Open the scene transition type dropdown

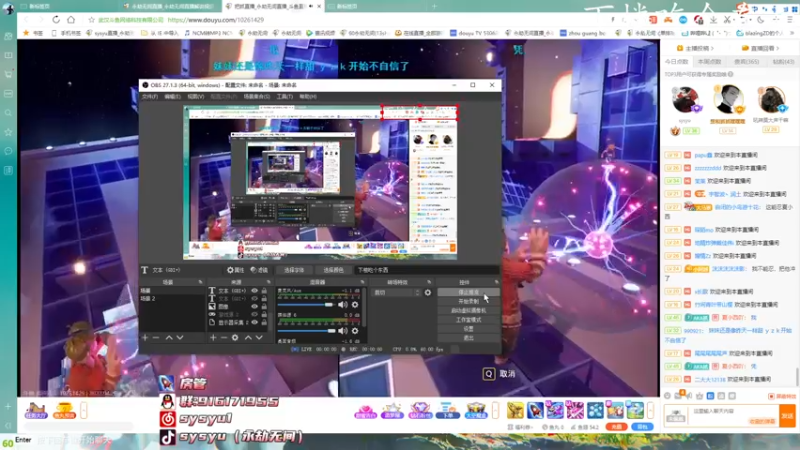tap(396, 292)
